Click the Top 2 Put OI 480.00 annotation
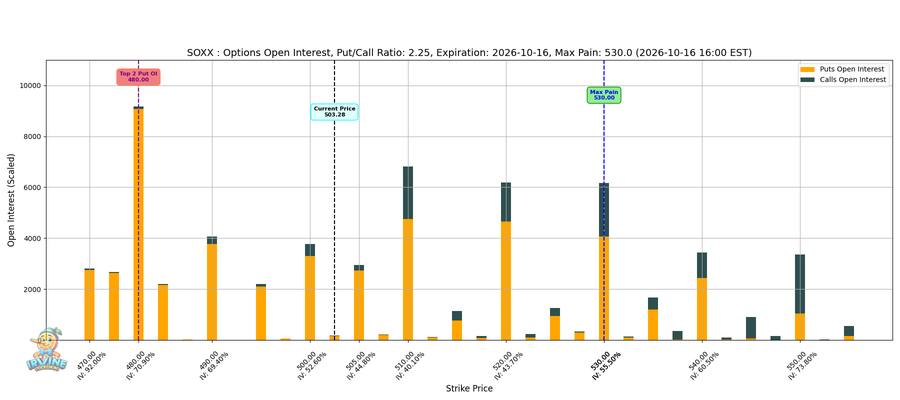Viewport: 900px width, 400px height. click(138, 77)
